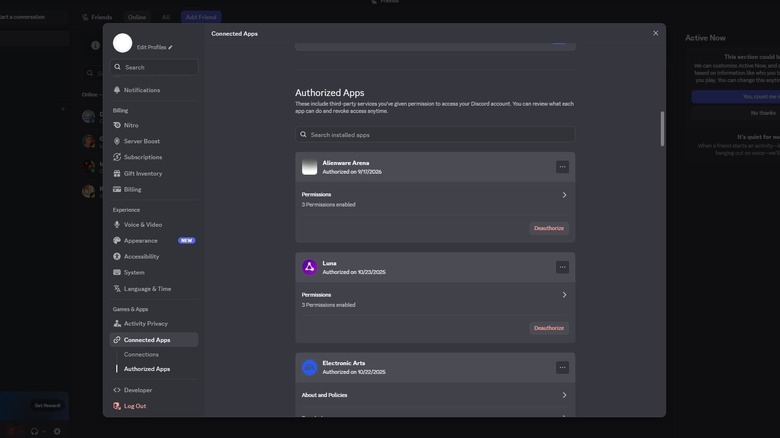Click the settings content scrollbar thumb
Screen dimensions: 780x438
pos(662,128)
